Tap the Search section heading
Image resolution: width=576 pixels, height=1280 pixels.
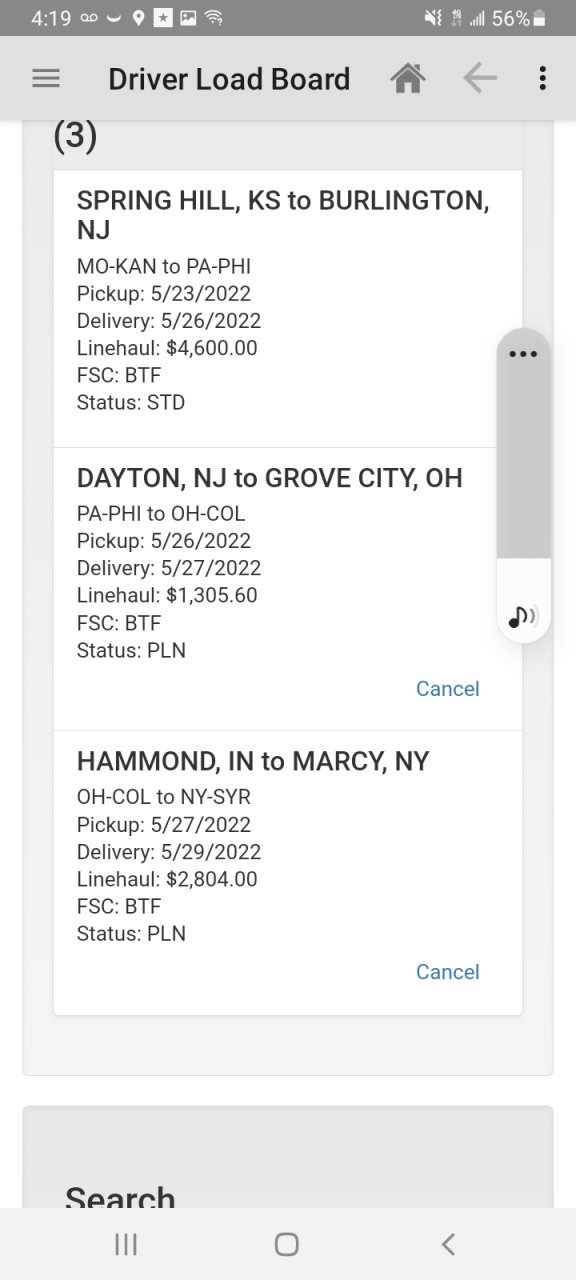[x=120, y=1196]
